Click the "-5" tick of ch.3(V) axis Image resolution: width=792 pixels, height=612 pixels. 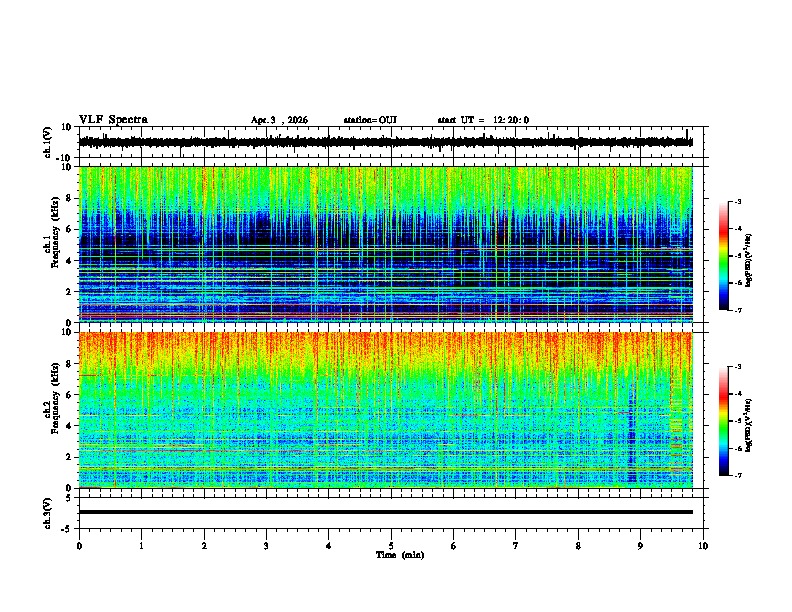pyautogui.click(x=67, y=529)
